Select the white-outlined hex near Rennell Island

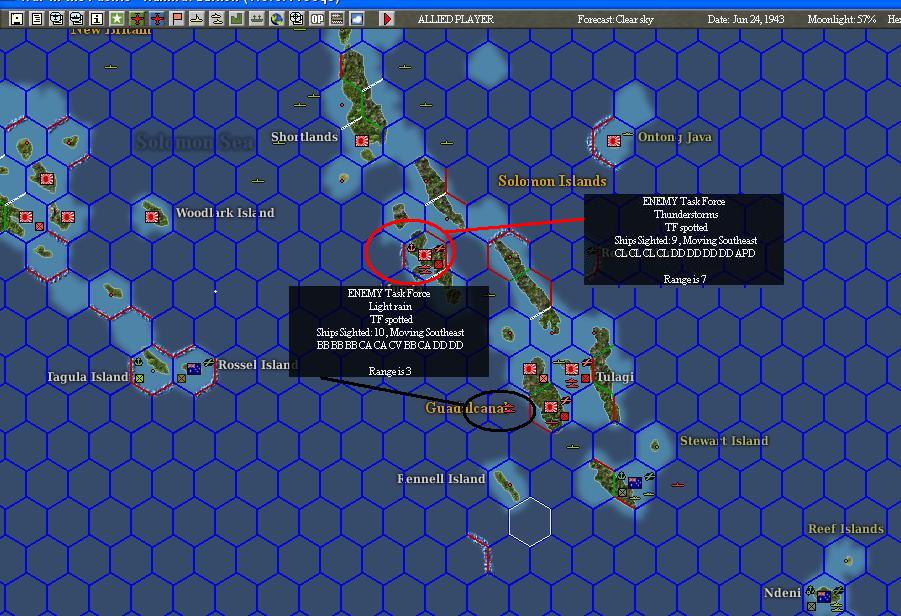(x=530, y=521)
